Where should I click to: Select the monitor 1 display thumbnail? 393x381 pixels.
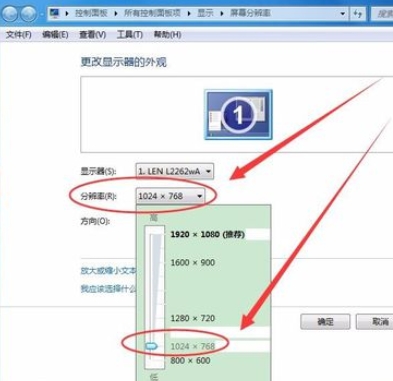(x=238, y=114)
